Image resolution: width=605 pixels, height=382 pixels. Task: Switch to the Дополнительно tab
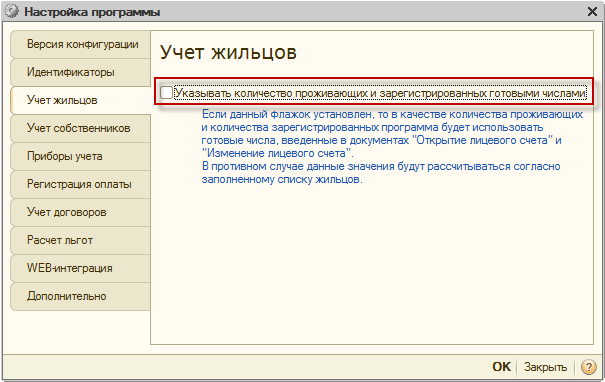81,296
